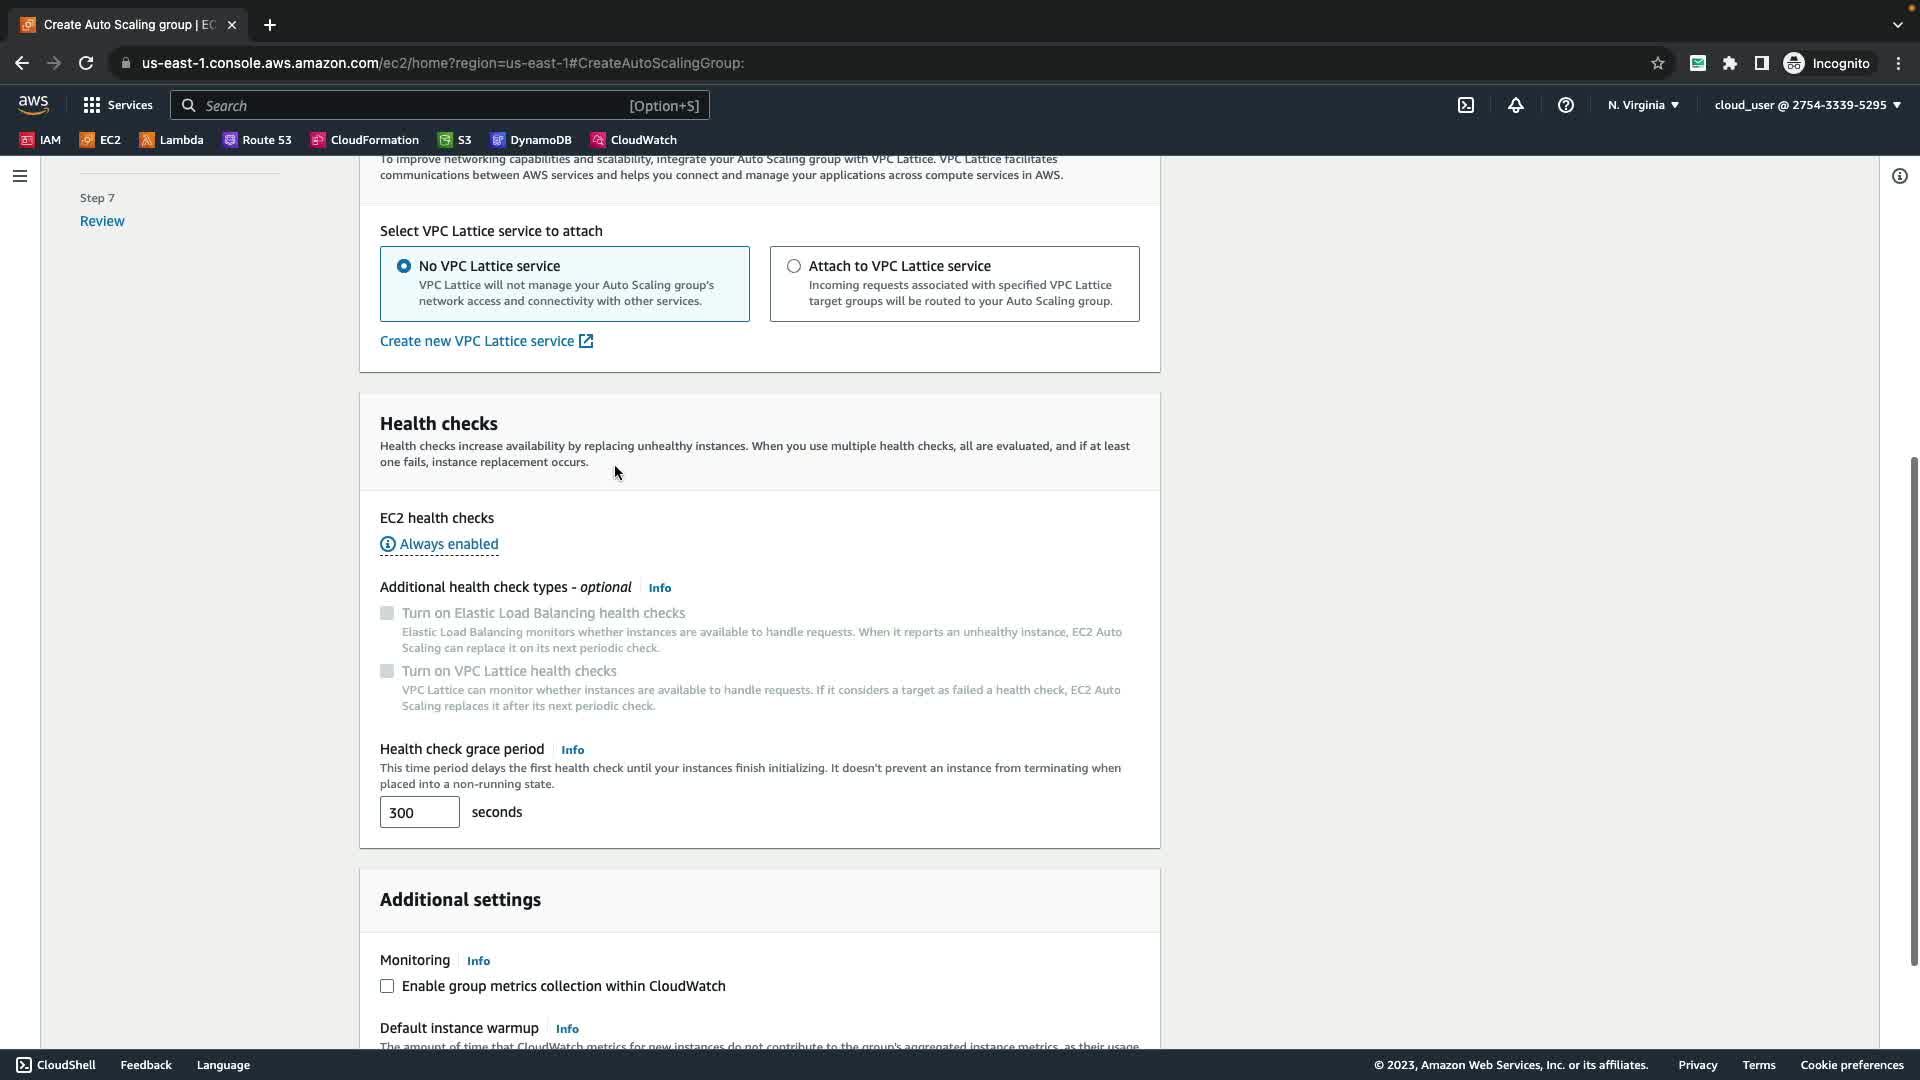Open the hamburger side navigation menu

(19, 176)
